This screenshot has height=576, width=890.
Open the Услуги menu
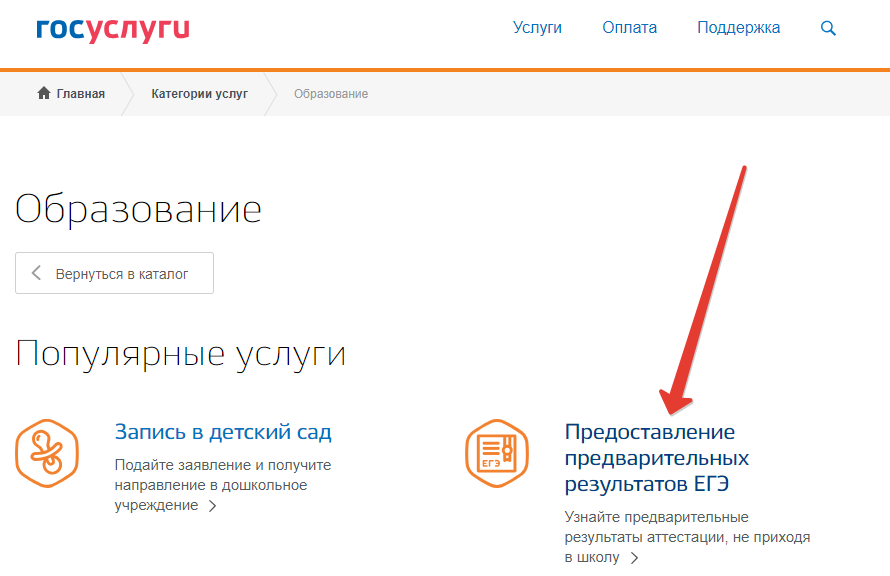coord(537,28)
